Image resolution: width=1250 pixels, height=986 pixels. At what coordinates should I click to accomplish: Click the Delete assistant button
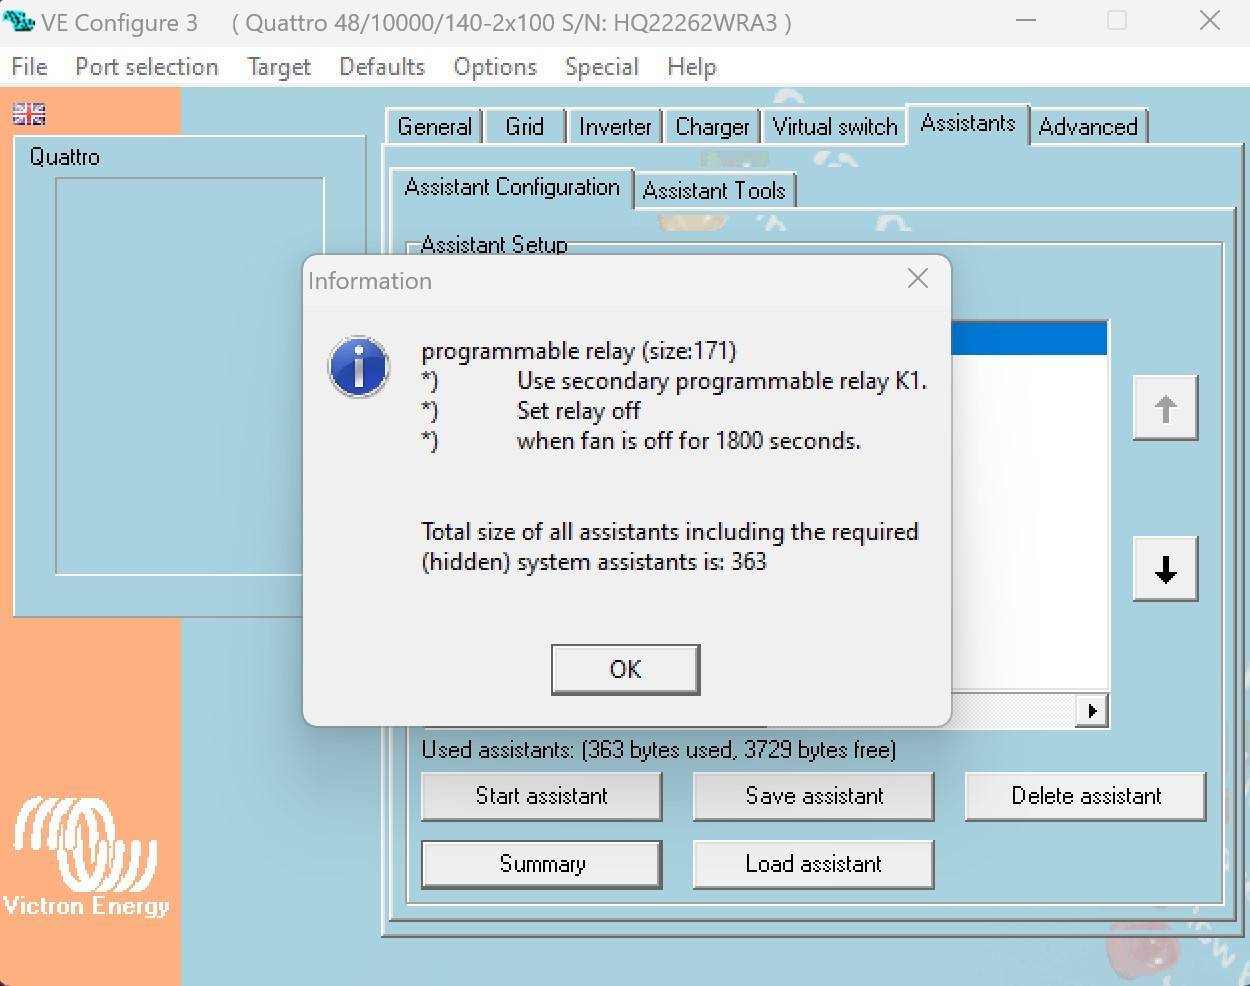point(1085,796)
